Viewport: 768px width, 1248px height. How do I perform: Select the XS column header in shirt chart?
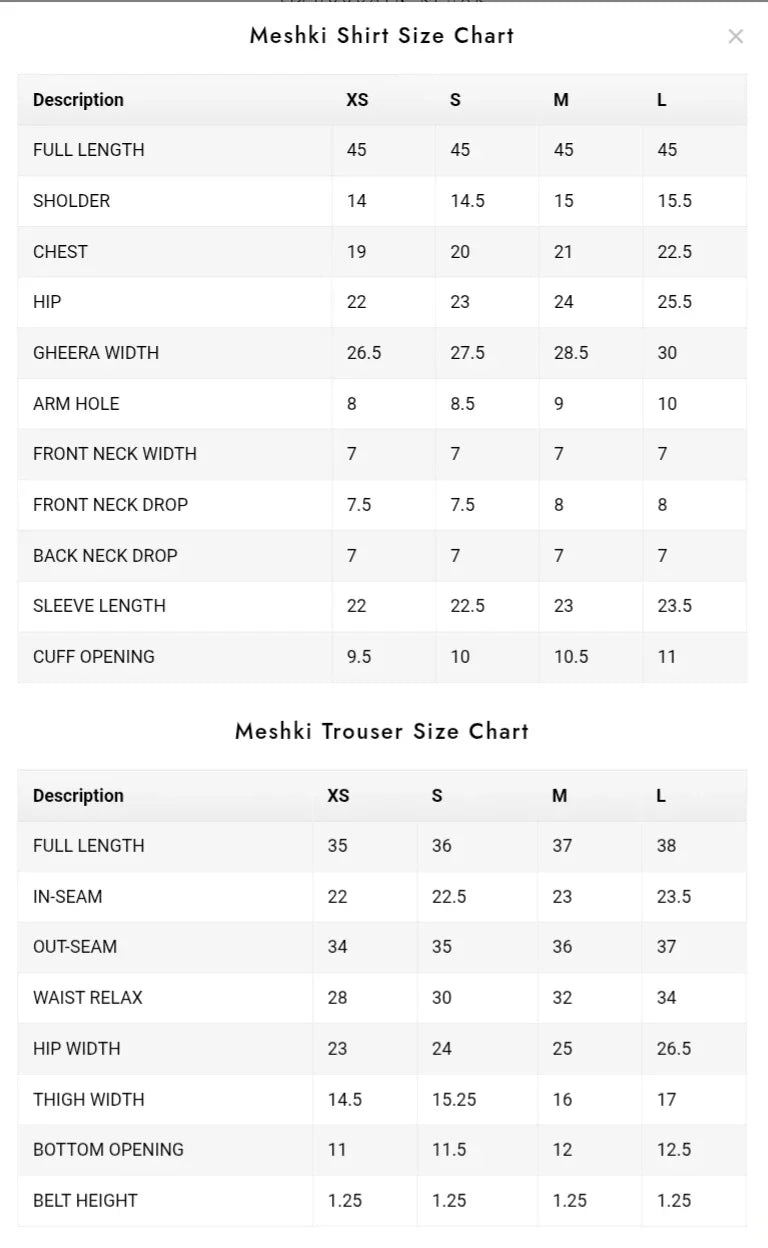pos(357,100)
